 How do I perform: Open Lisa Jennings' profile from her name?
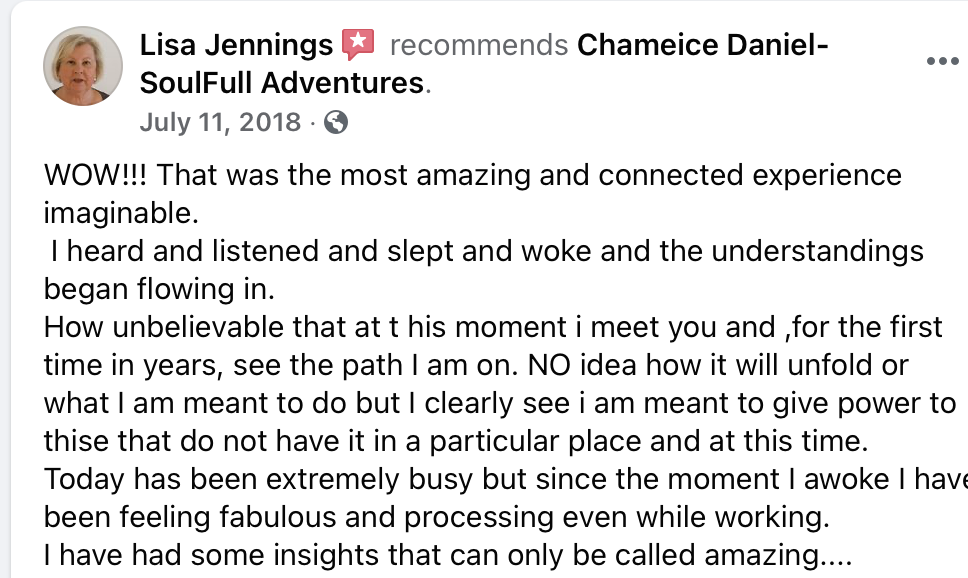[x=236, y=45]
